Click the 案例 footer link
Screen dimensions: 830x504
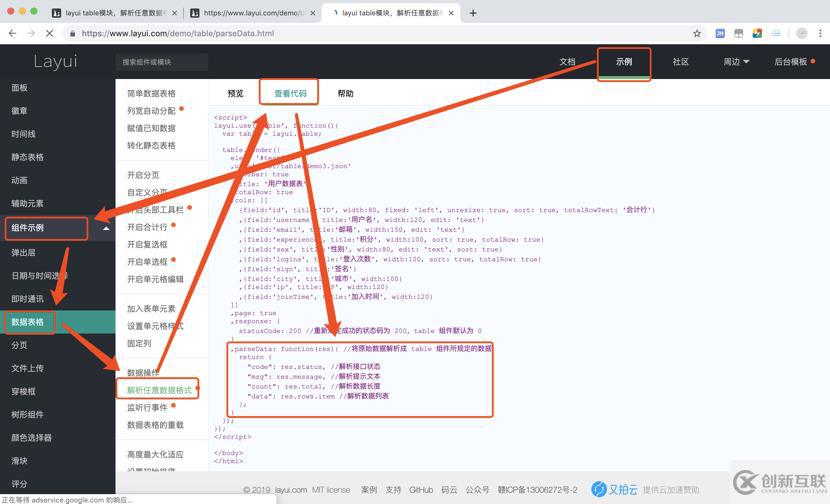click(x=369, y=490)
